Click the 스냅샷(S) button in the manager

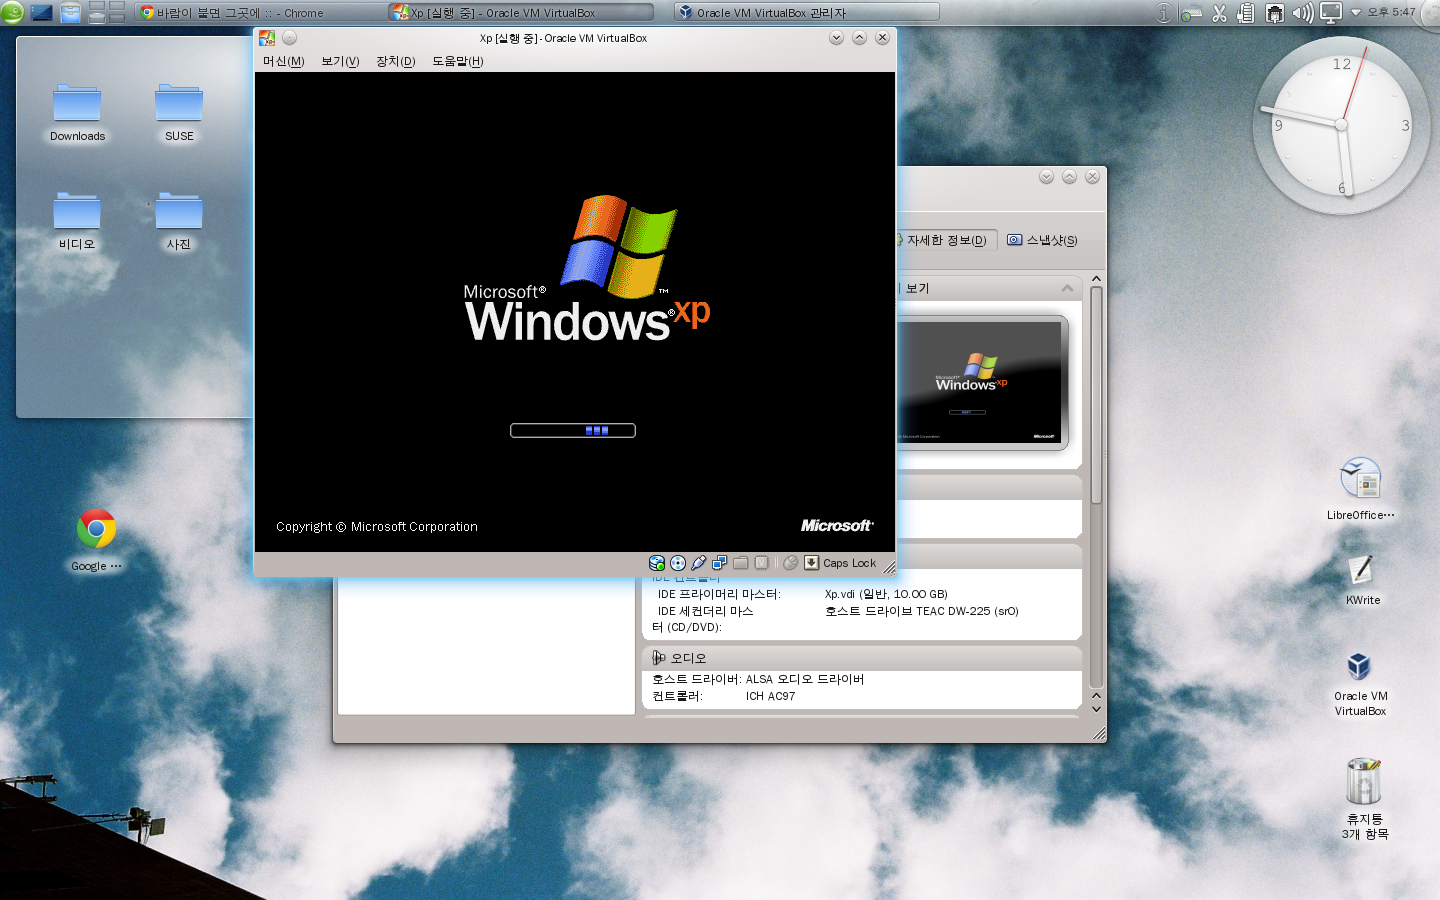(x=1042, y=240)
